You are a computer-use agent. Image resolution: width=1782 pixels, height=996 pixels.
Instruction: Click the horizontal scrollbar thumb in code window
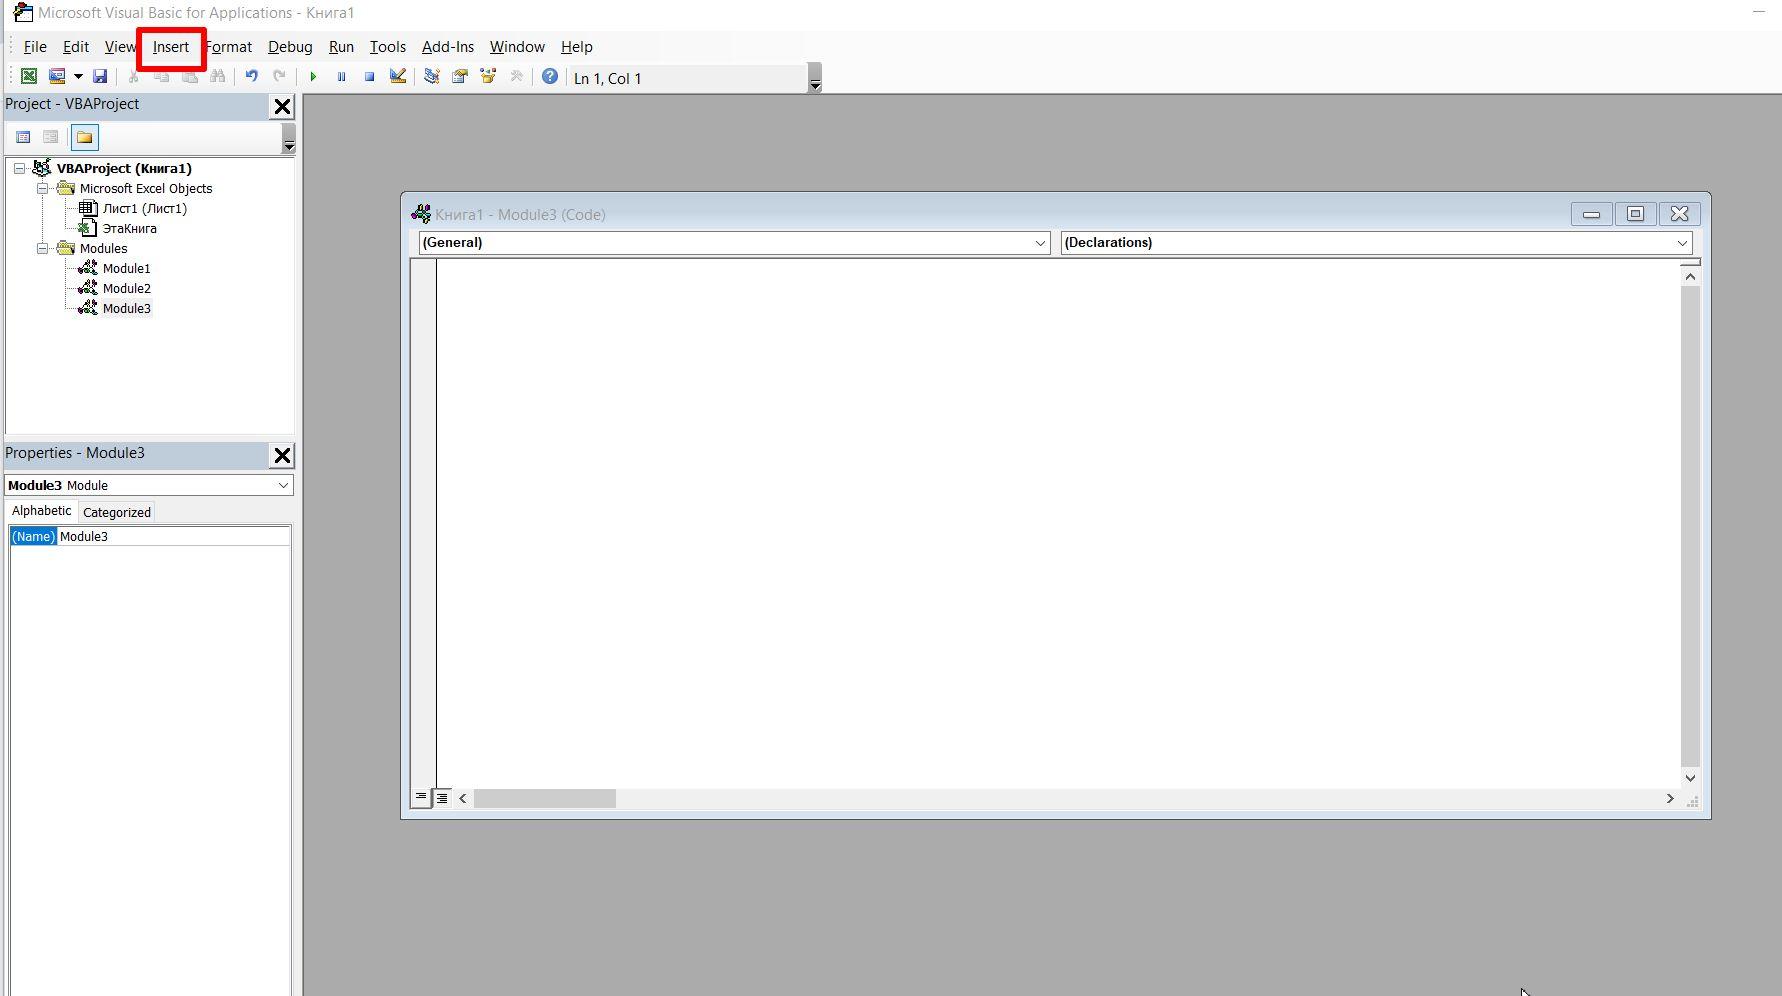[x=545, y=799]
